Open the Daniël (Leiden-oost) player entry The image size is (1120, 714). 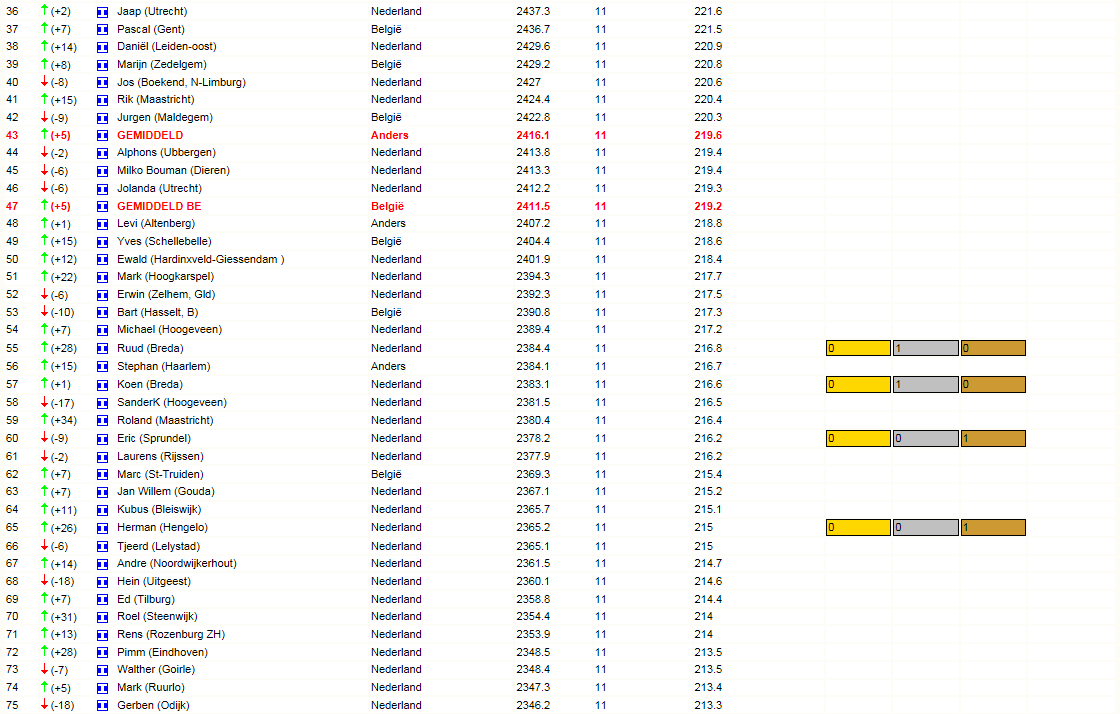tap(166, 46)
